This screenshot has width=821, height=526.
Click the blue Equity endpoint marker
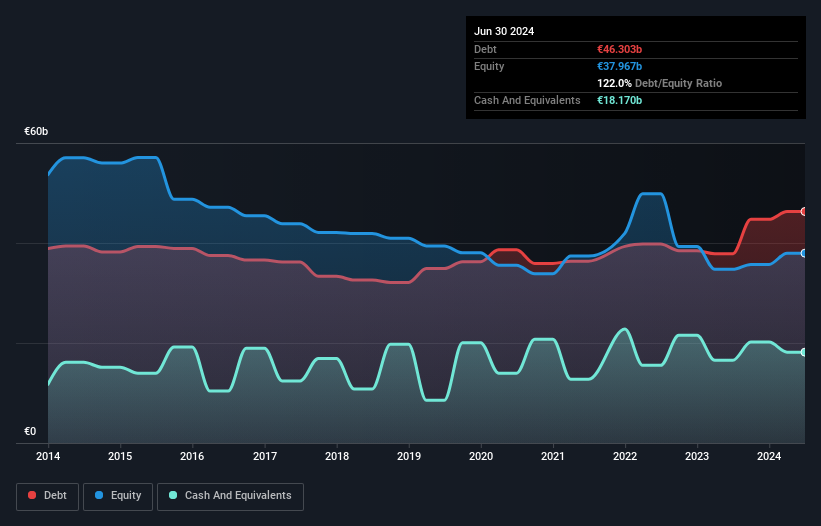click(x=804, y=253)
